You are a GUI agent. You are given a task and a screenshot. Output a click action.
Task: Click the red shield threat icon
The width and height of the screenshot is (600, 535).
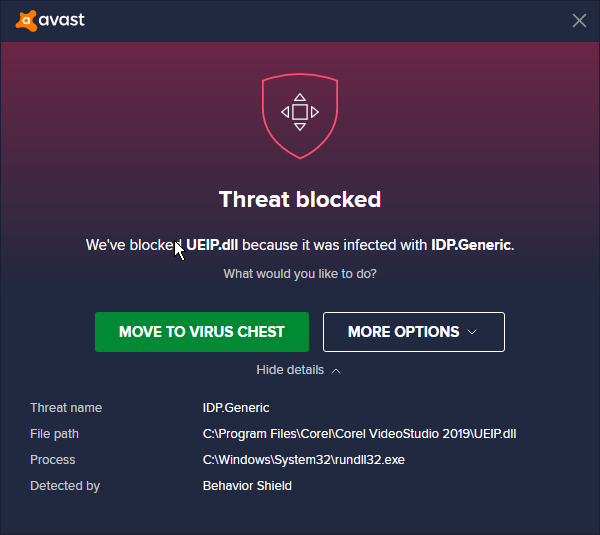point(300,112)
